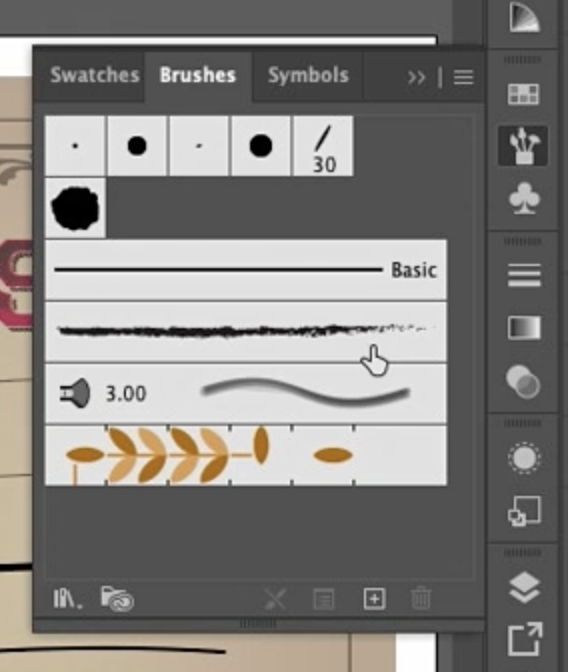Show hidden panel tabs via double-chevron
The height and width of the screenshot is (672, 568).
416,78
